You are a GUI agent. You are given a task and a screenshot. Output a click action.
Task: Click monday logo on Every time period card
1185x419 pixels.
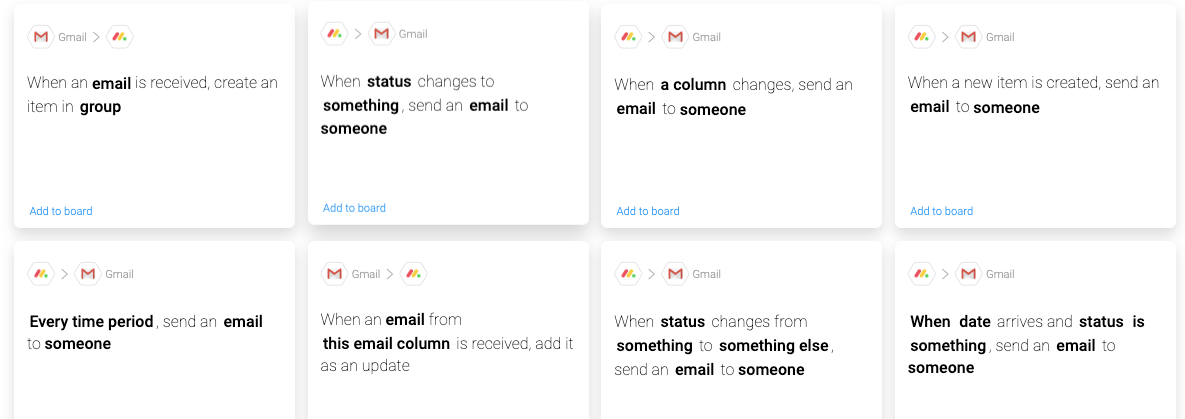41,274
